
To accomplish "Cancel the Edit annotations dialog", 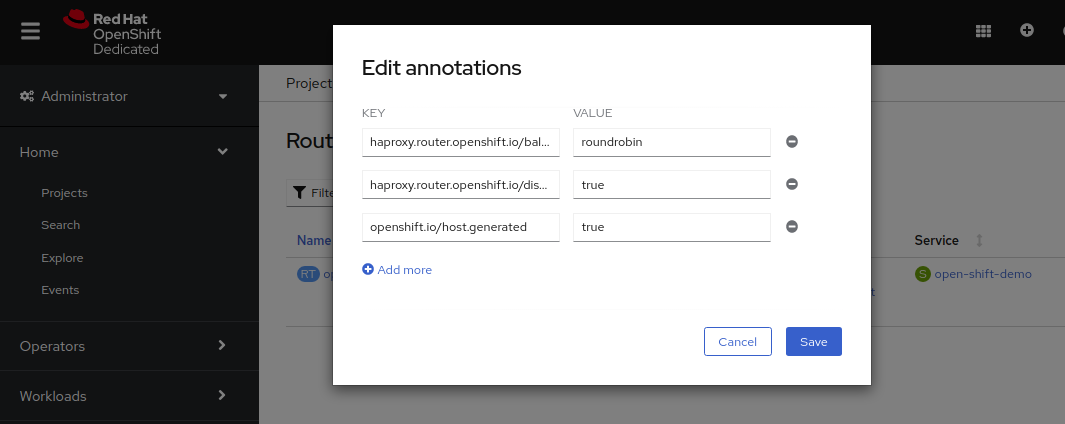I will click(x=738, y=342).
